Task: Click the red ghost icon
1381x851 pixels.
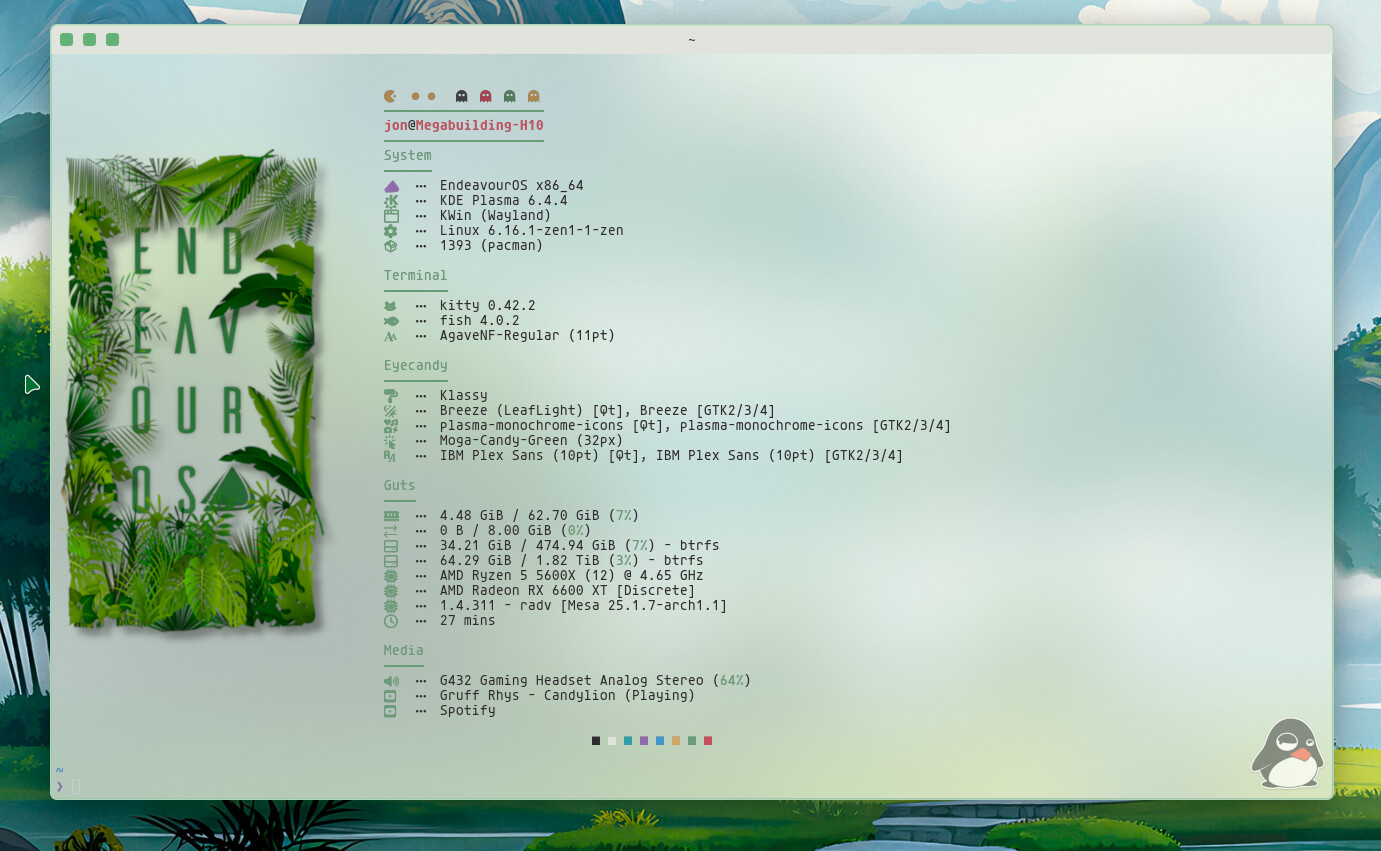Action: (485, 96)
